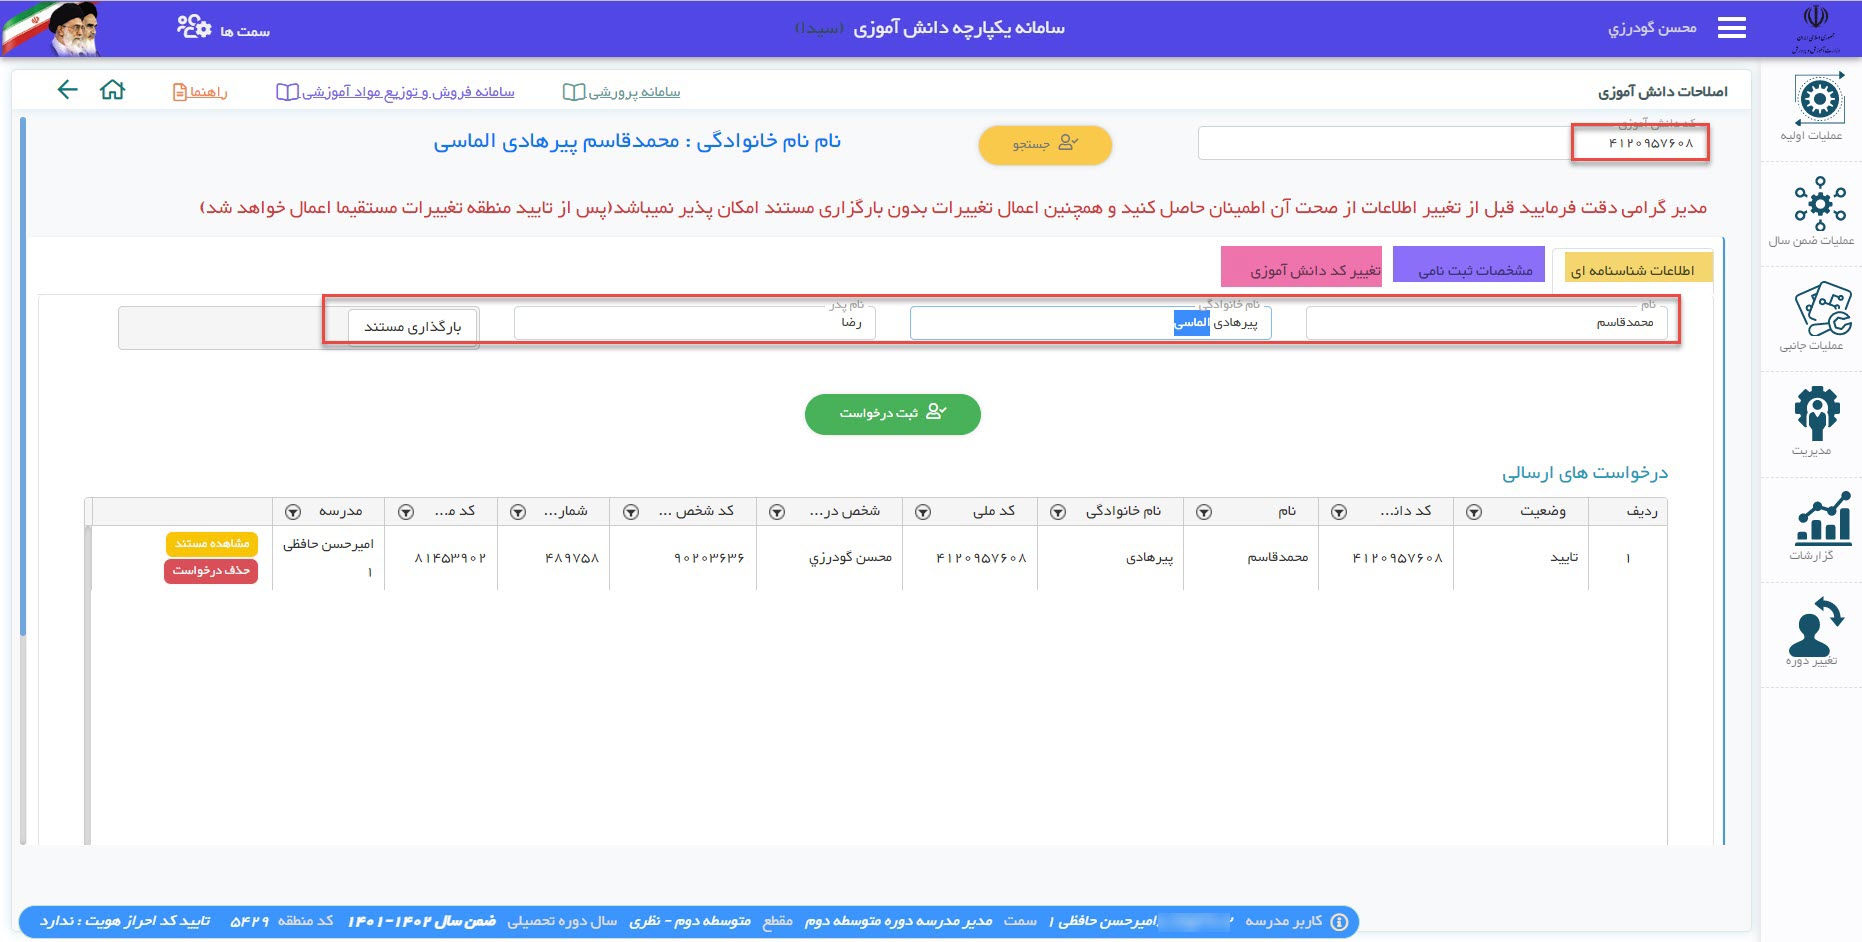Click the yellow جستجو button
Image resolution: width=1862 pixels, height=942 pixels.
pyautogui.click(x=1044, y=145)
